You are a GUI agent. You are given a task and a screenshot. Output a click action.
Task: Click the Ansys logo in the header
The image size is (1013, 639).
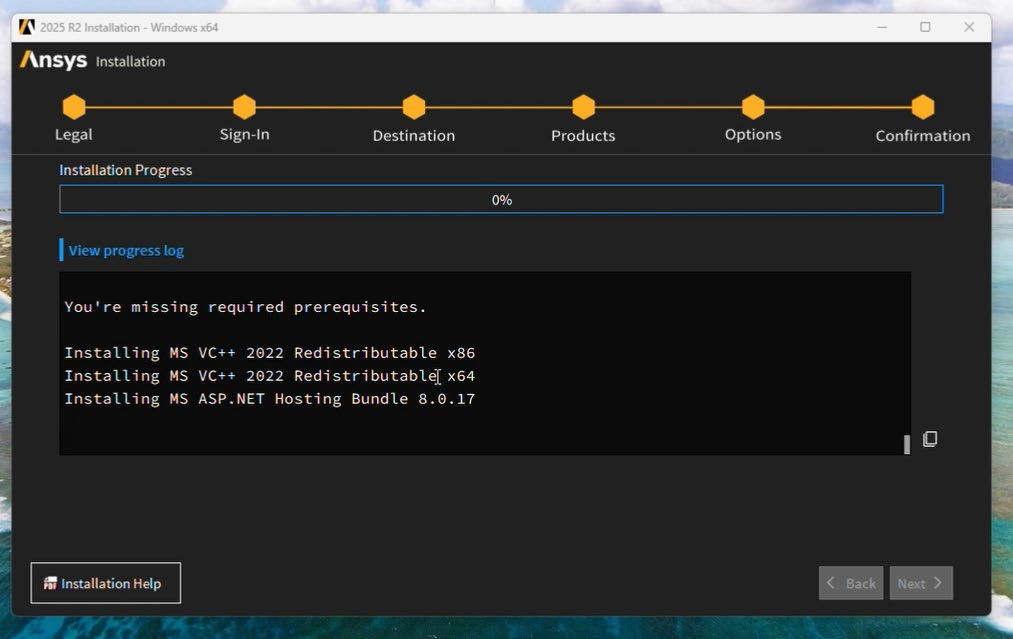[x=54, y=61]
